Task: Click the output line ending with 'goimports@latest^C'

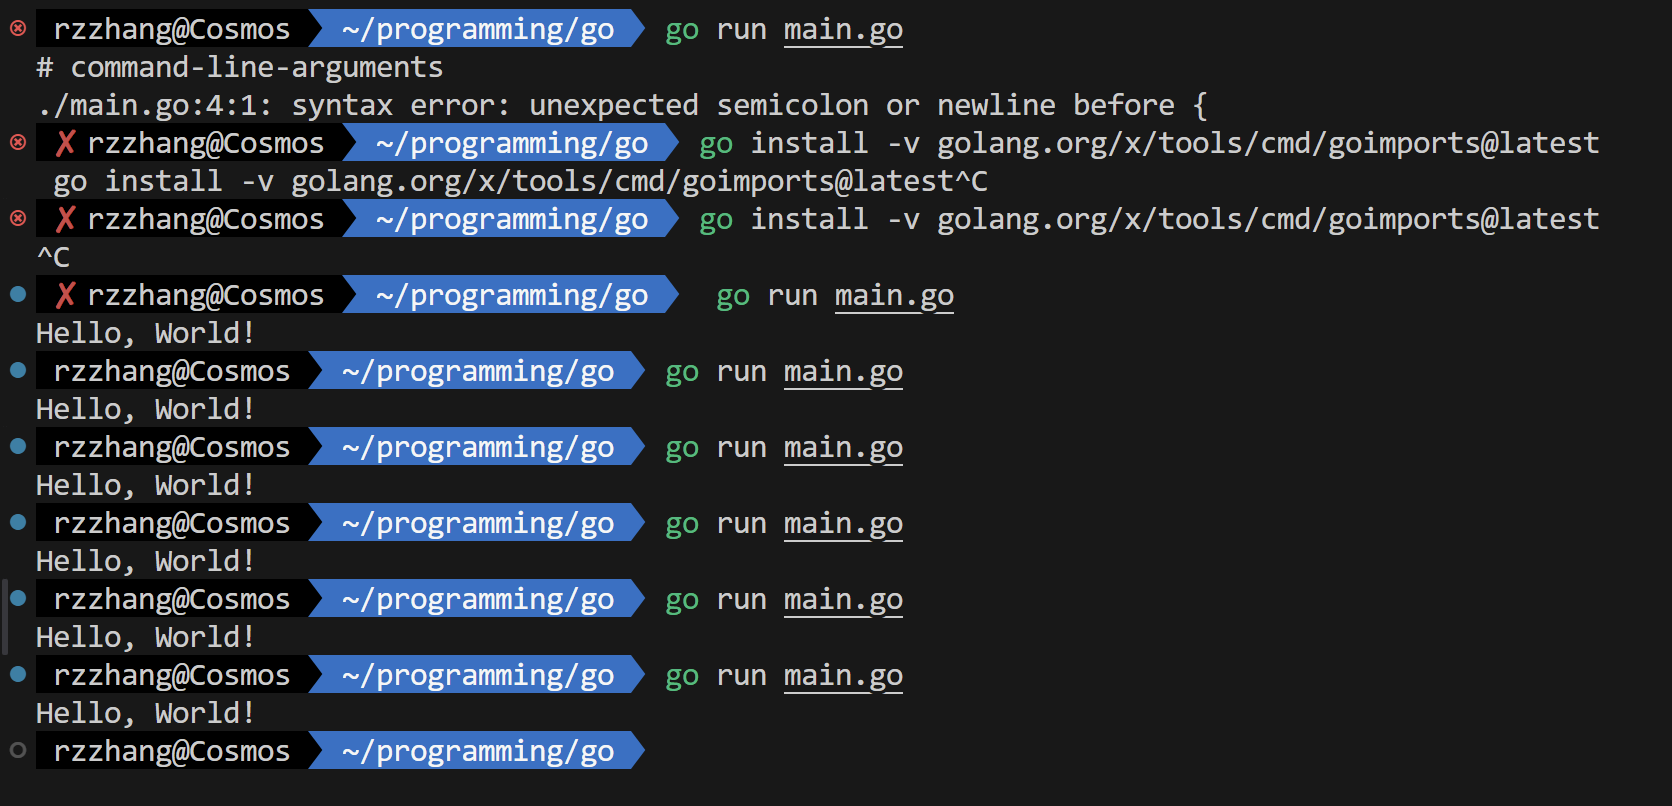Action: [x=520, y=181]
